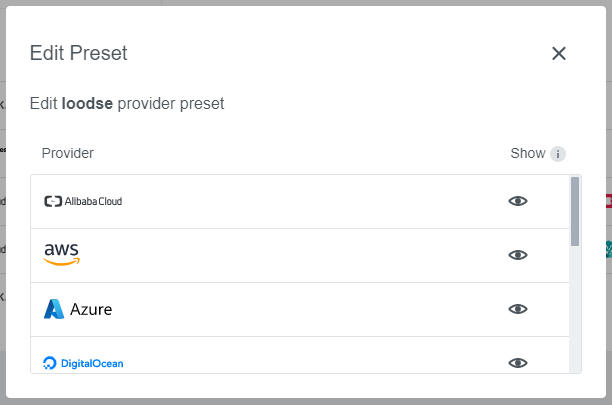Click the Show column header label

coord(528,153)
